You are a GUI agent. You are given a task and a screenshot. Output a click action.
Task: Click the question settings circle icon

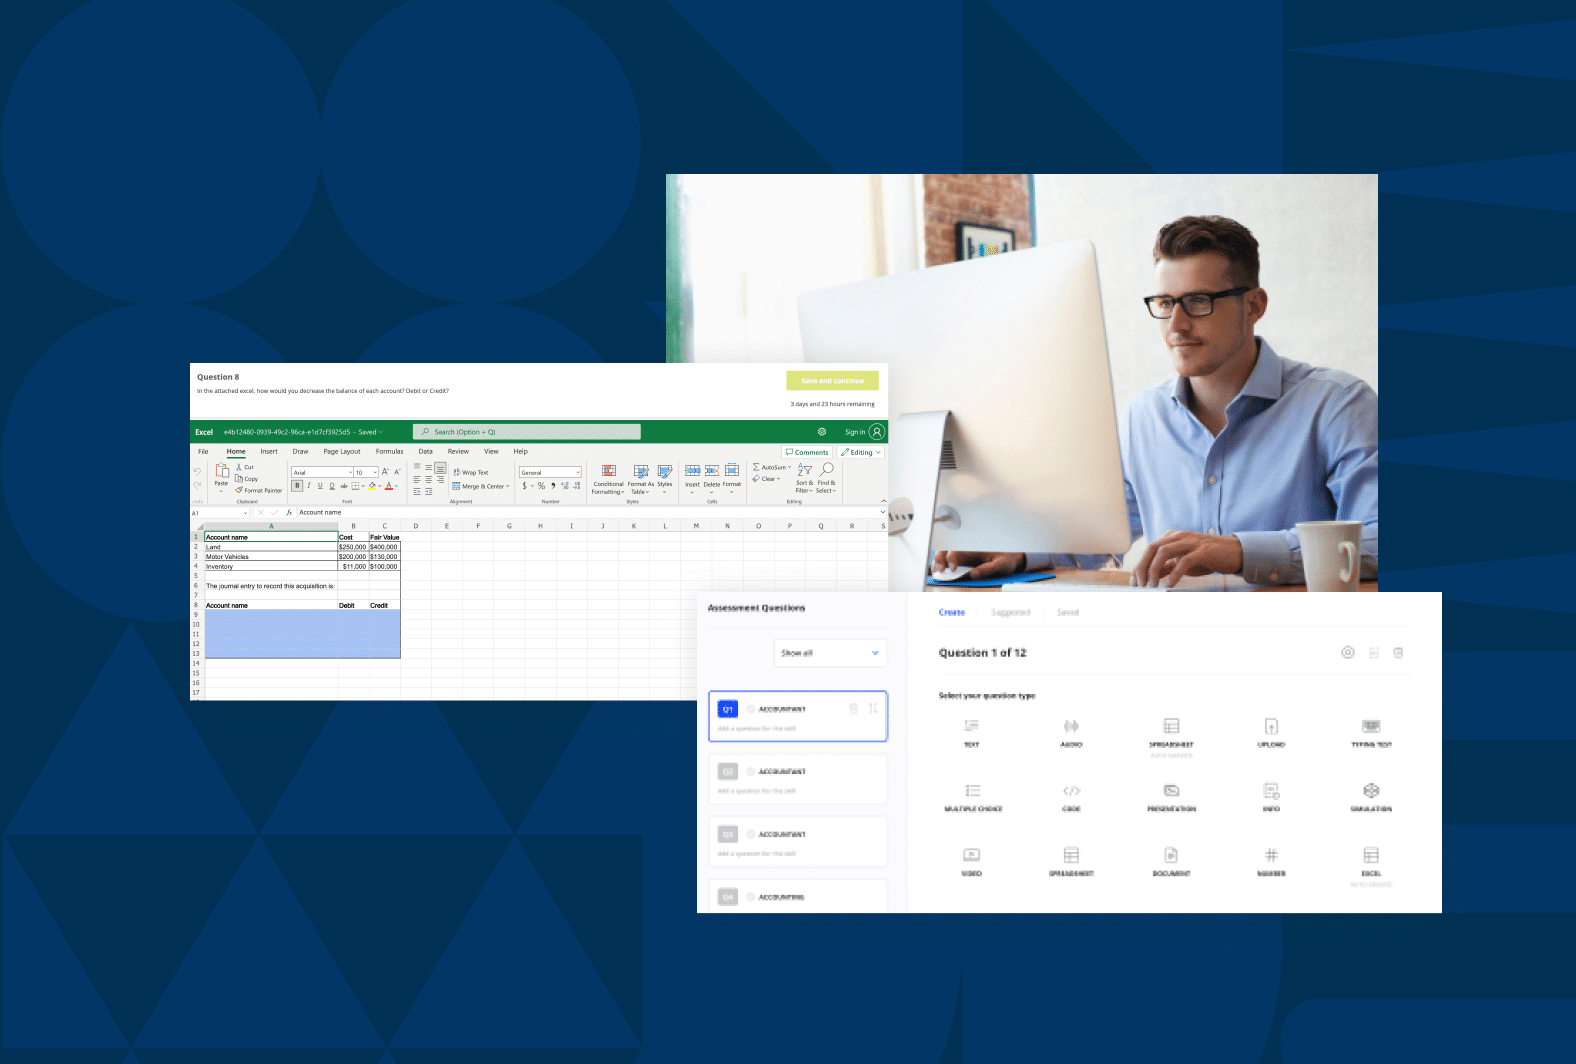point(1348,652)
